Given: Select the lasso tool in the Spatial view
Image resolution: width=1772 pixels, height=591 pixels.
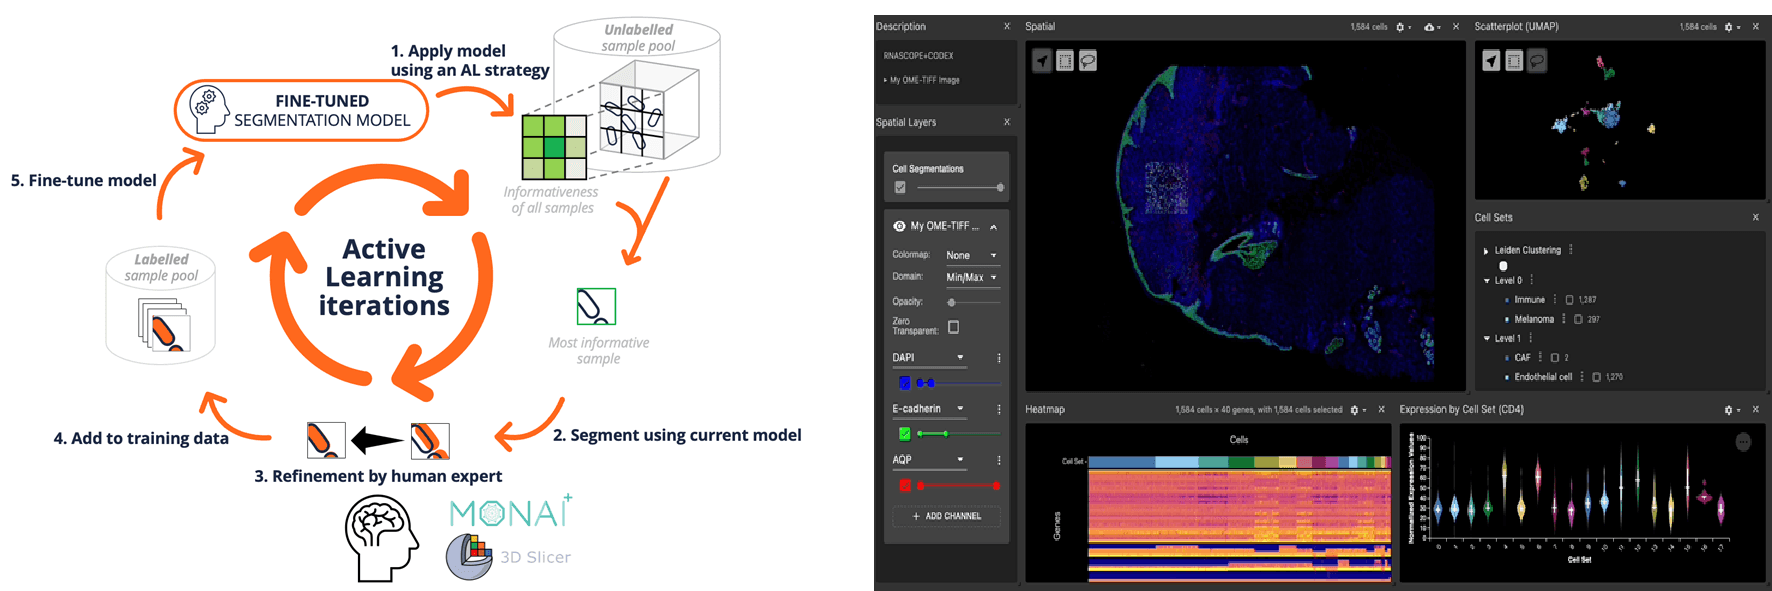Looking at the screenshot, I should coord(1088,61).
